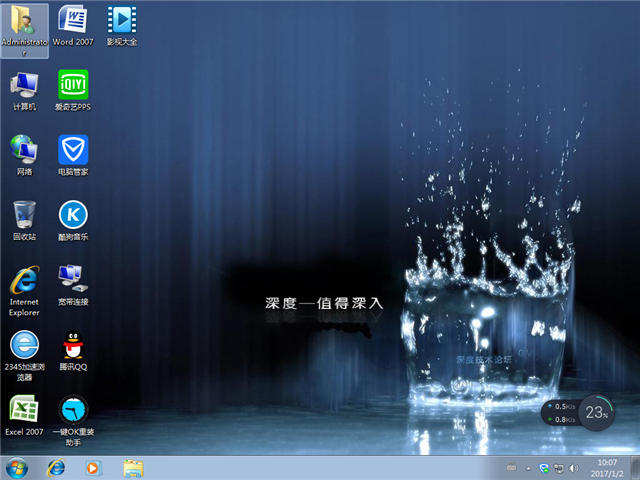The width and height of the screenshot is (640, 480).
Task: Select the 计算机 (Computer) desktop icon
Action: (x=24, y=84)
